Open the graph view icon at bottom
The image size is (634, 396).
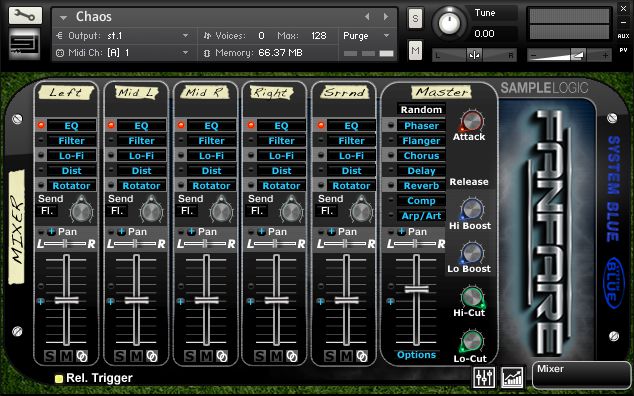[x=512, y=377]
